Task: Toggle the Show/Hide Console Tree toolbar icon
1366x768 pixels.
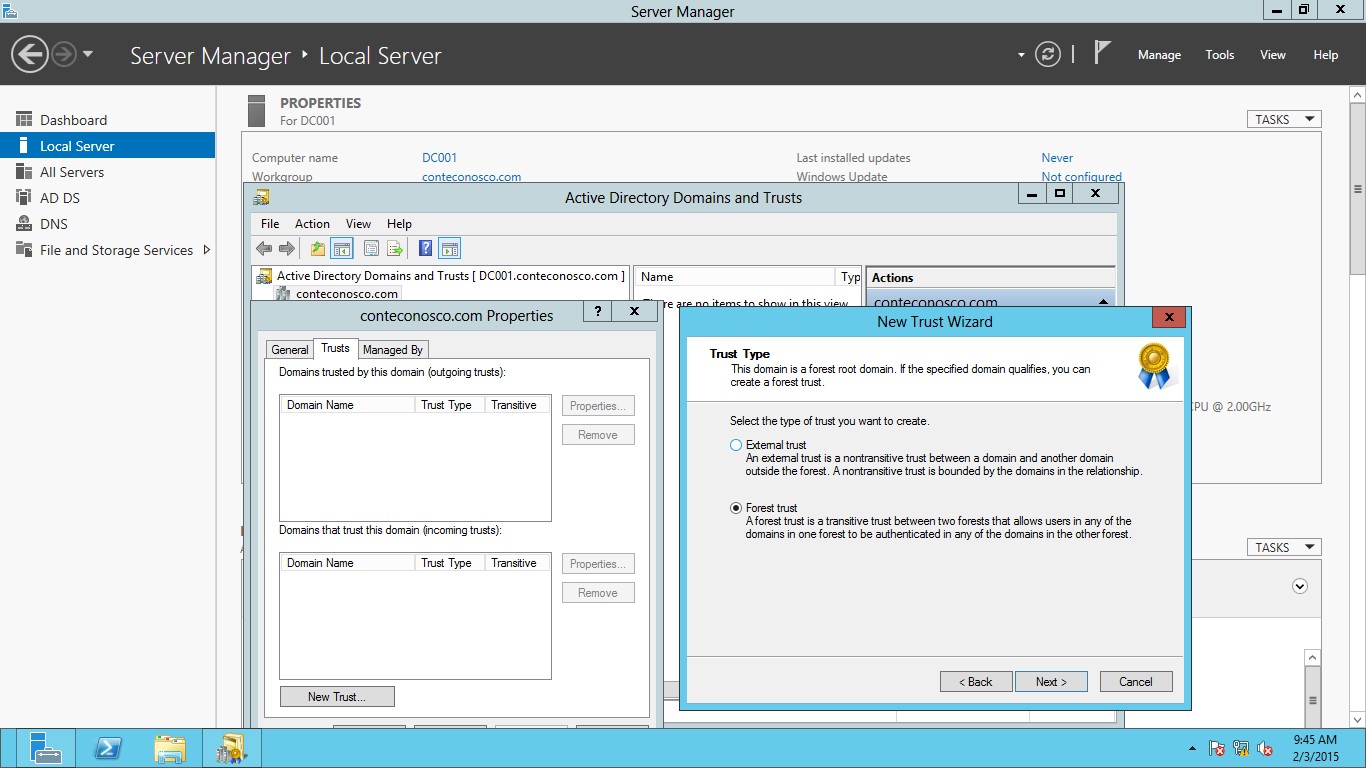Action: 341,248
